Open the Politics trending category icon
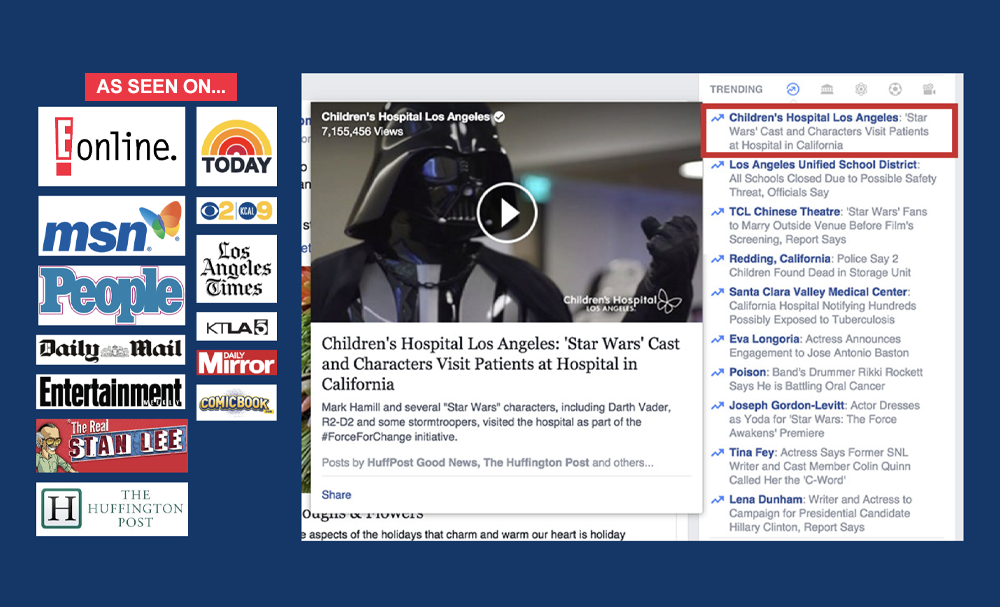This screenshot has height=607, width=1000. click(x=827, y=89)
